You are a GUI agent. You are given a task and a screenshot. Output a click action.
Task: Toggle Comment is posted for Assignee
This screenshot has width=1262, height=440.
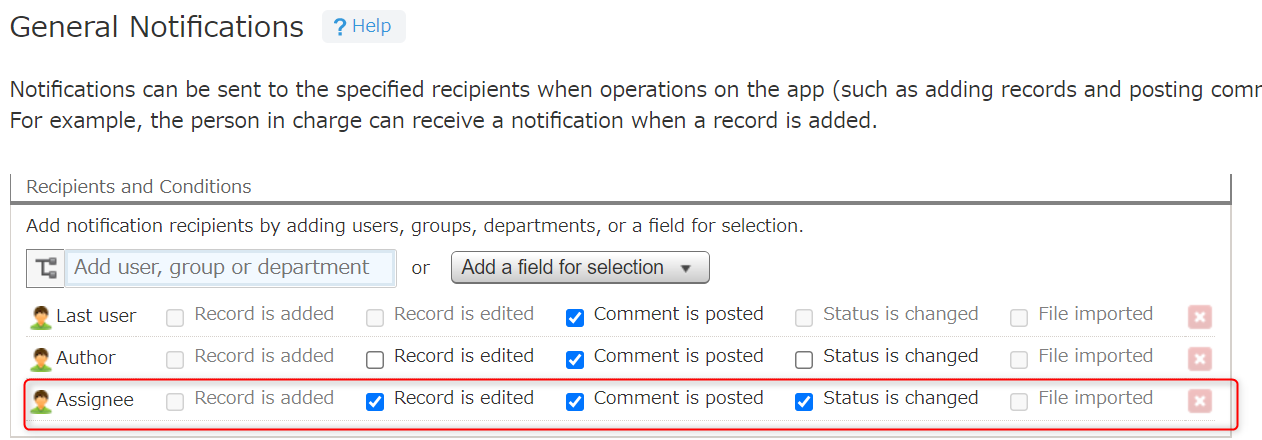tap(575, 402)
